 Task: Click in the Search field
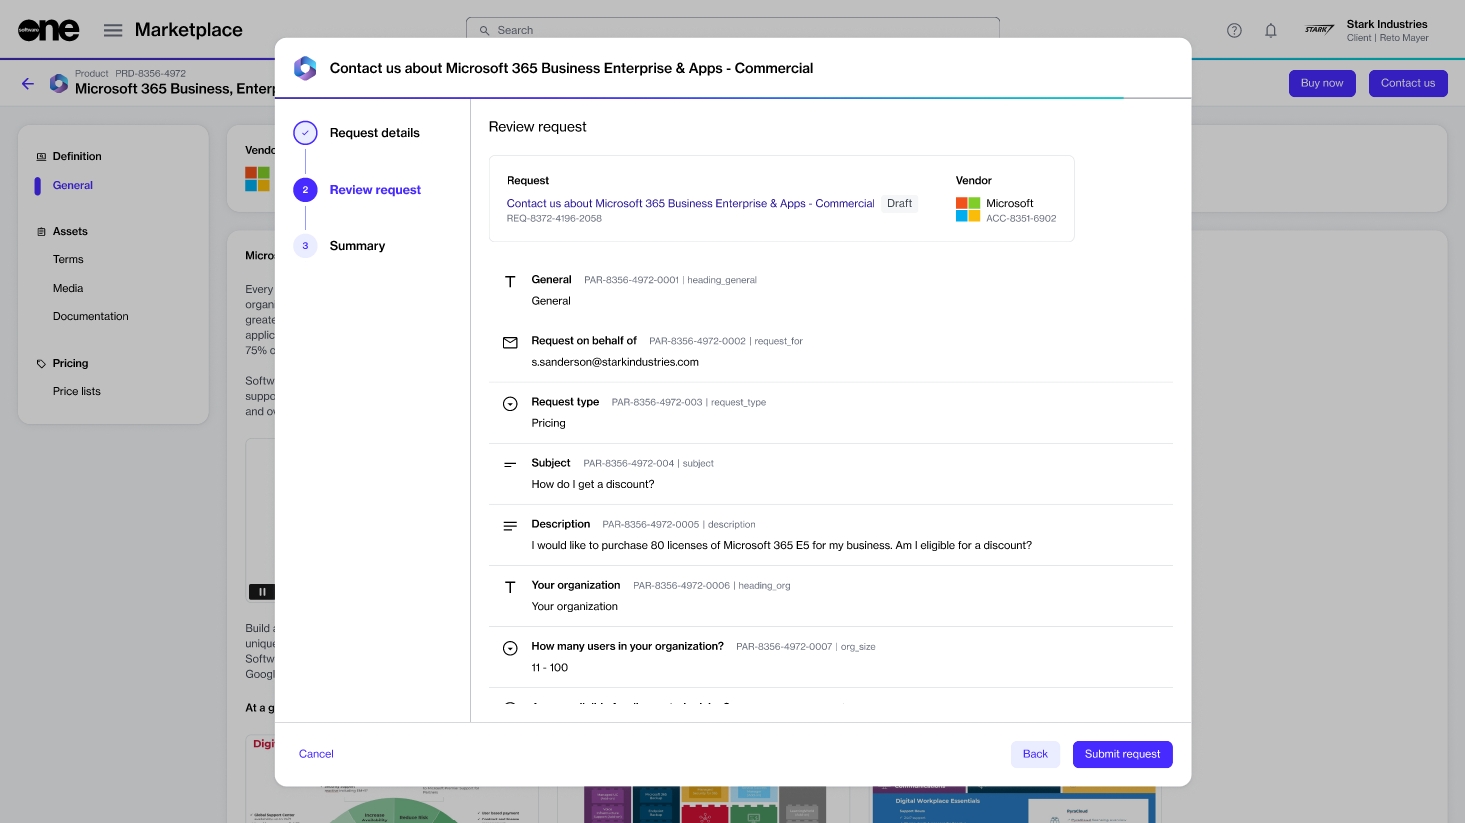click(733, 30)
